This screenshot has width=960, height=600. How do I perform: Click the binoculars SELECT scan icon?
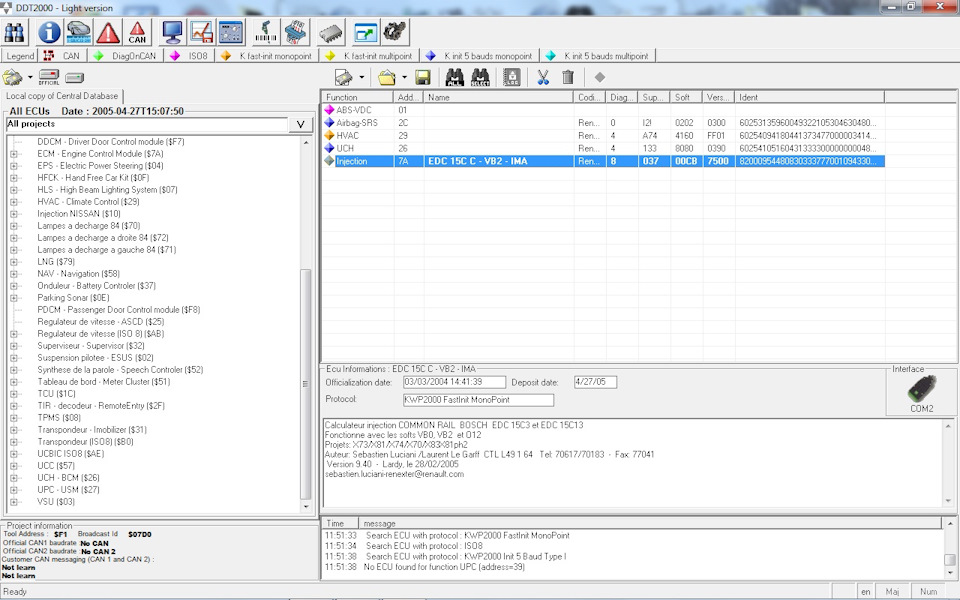[480, 78]
